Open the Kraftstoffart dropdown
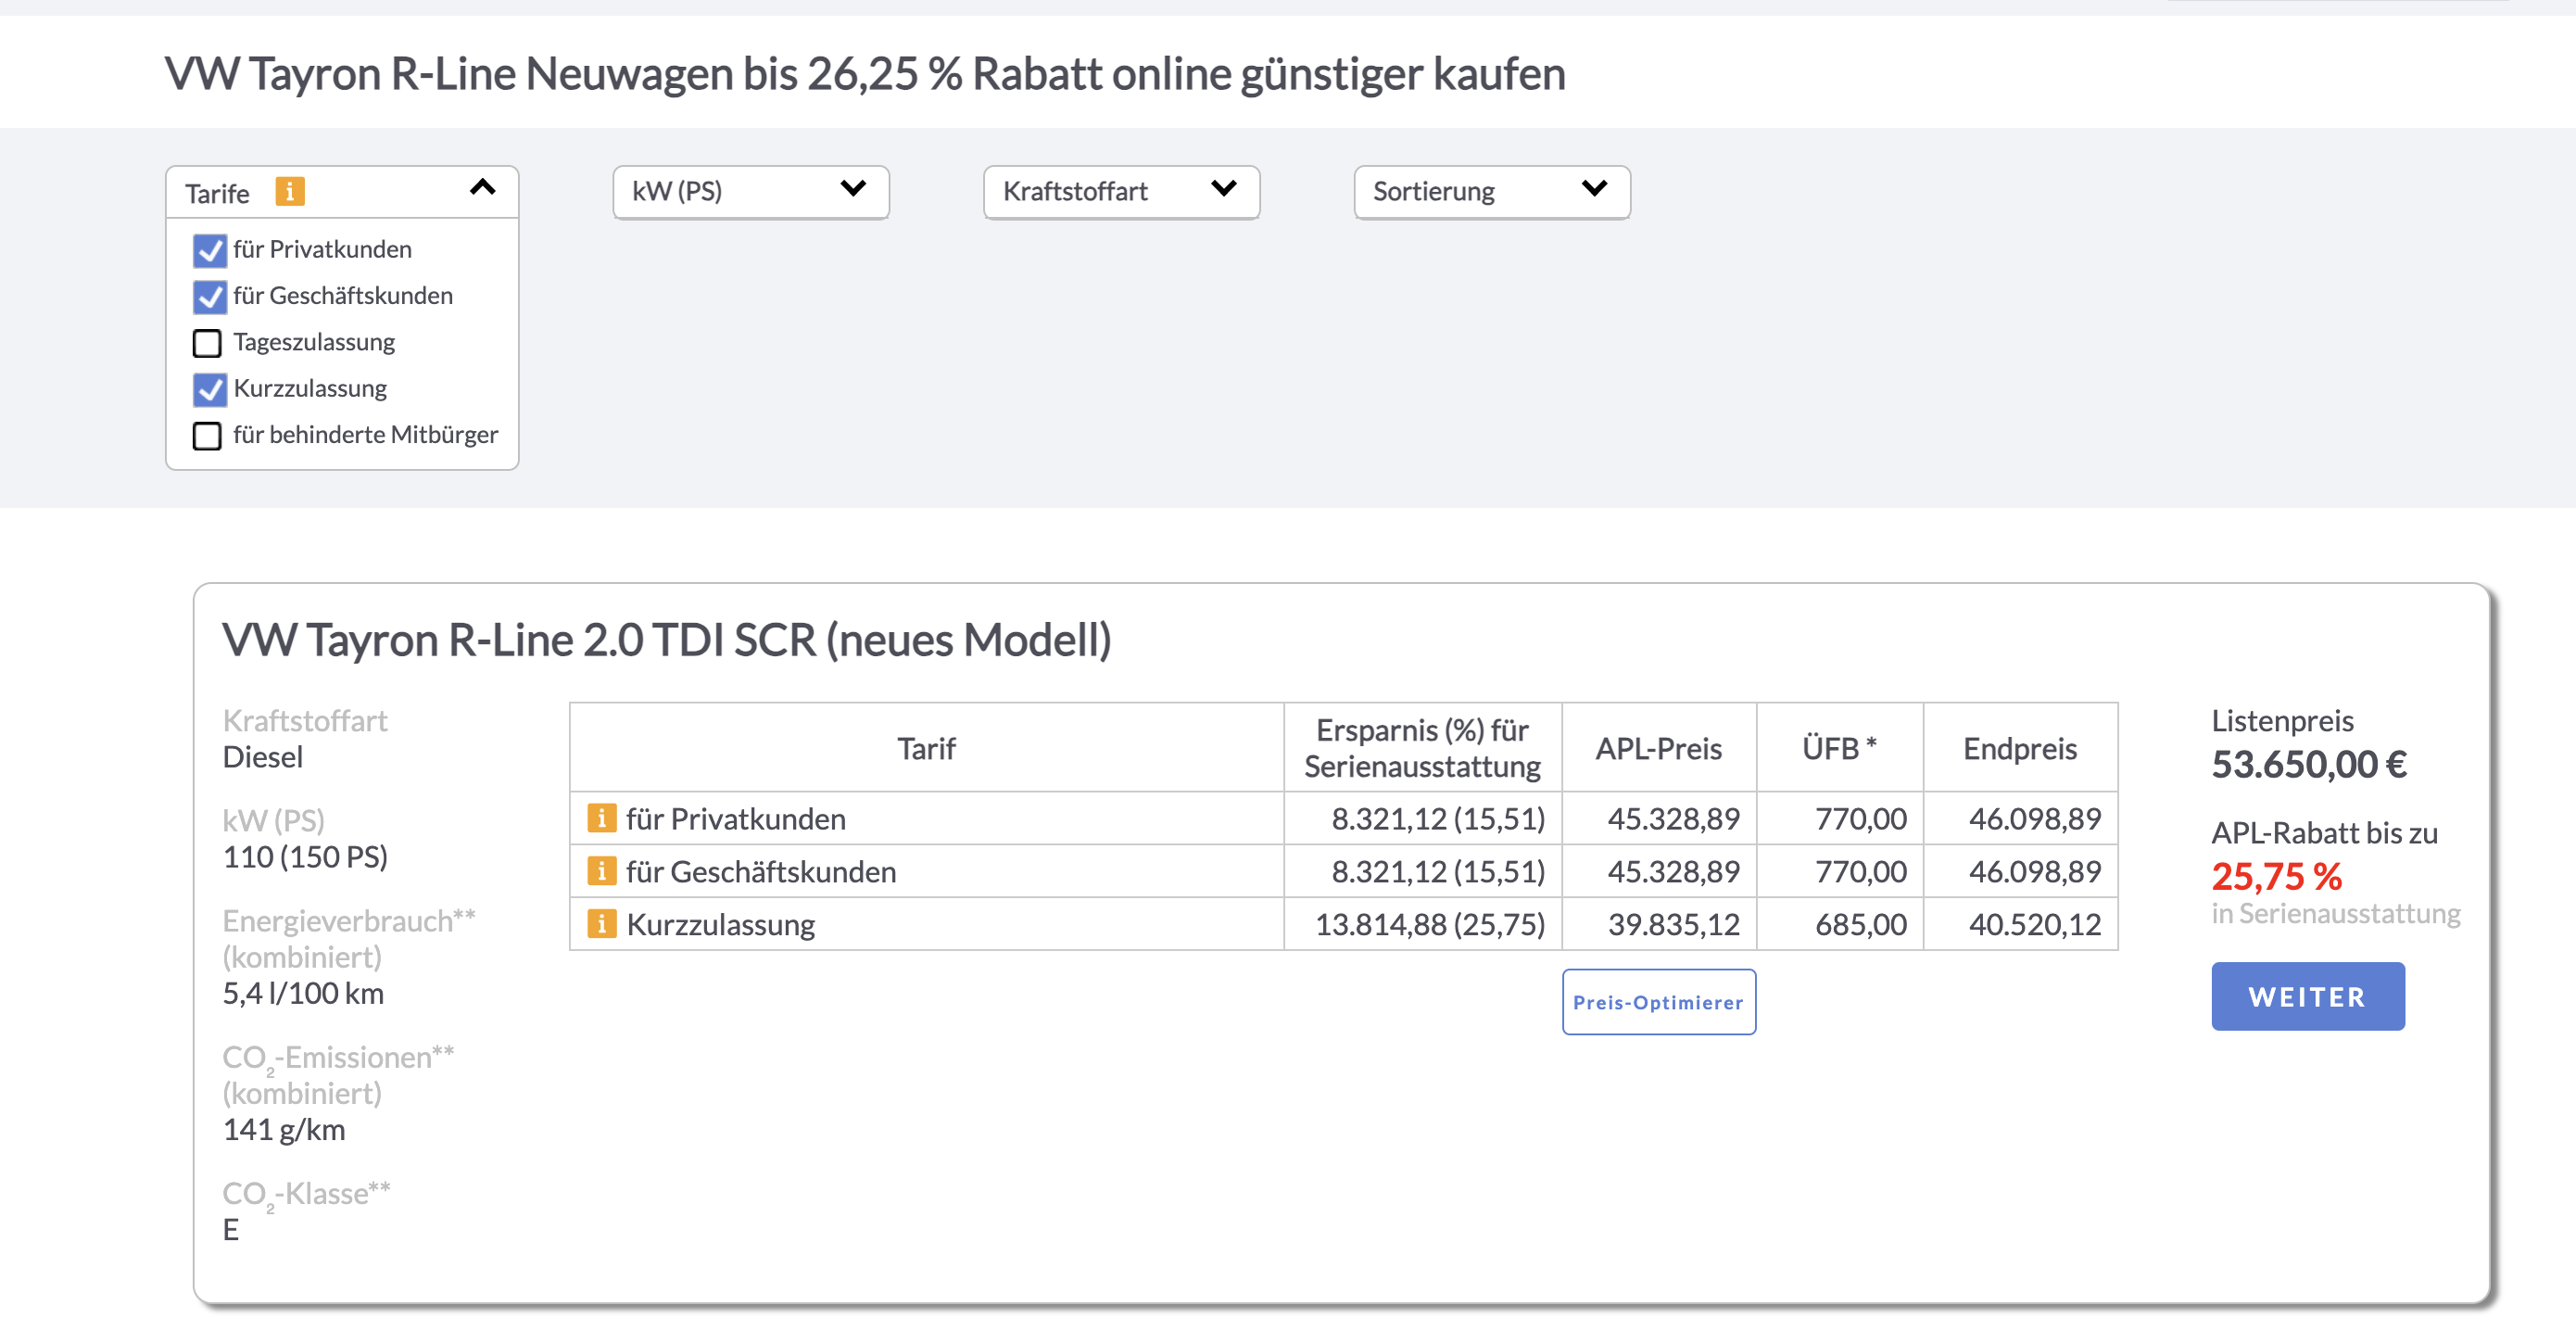 1121,191
